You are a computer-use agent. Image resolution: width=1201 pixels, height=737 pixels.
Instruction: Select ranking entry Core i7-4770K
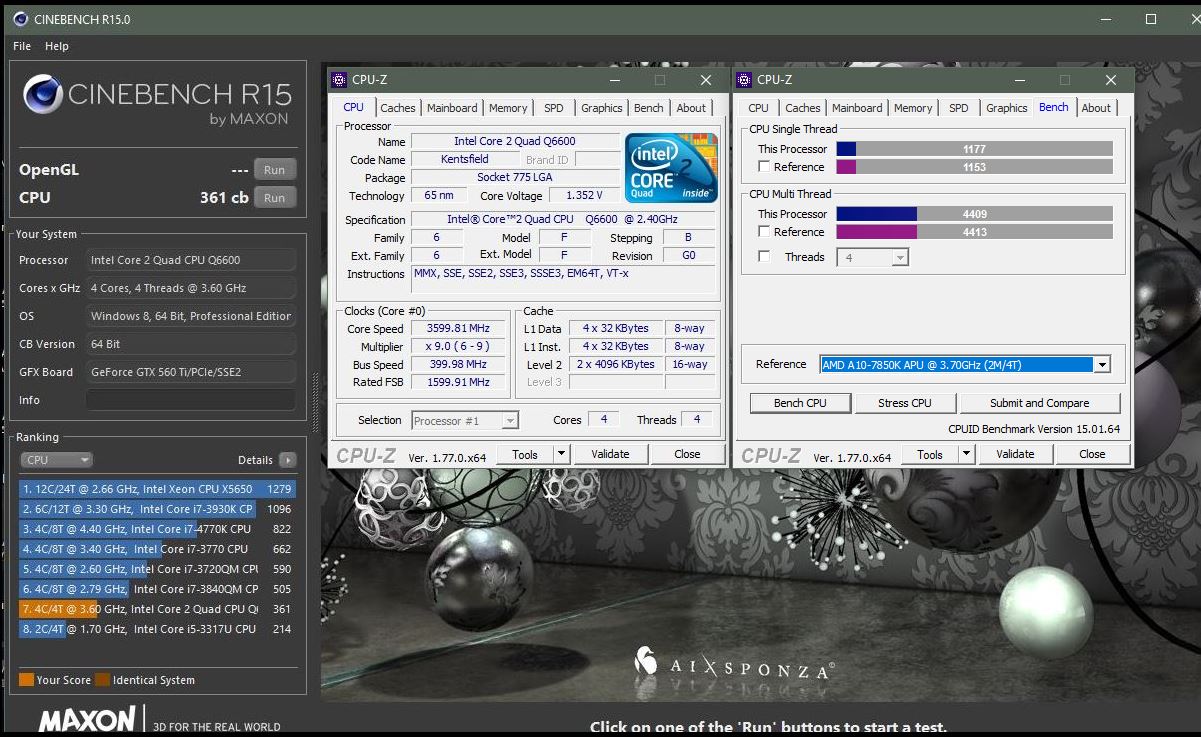(157, 529)
